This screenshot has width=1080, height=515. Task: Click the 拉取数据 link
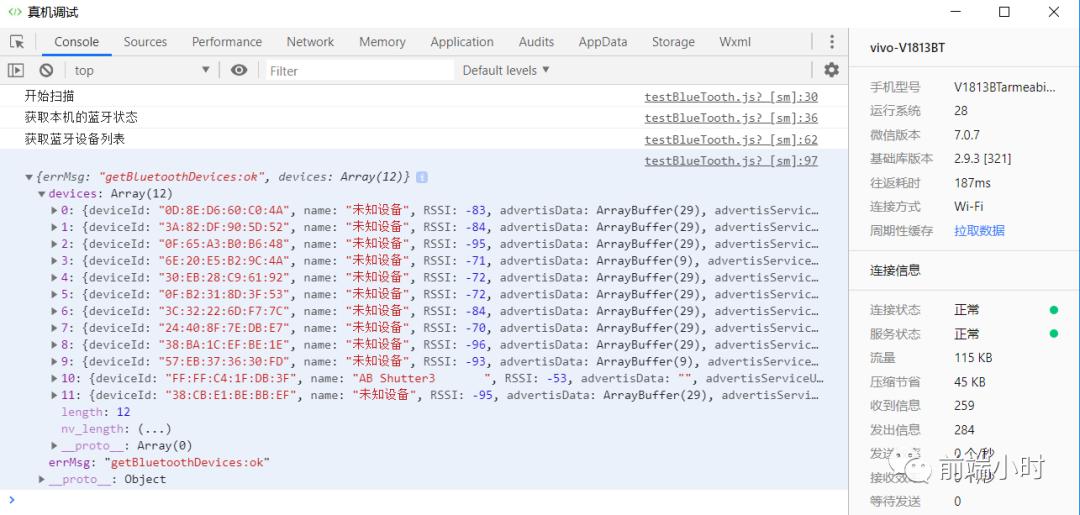click(979, 231)
